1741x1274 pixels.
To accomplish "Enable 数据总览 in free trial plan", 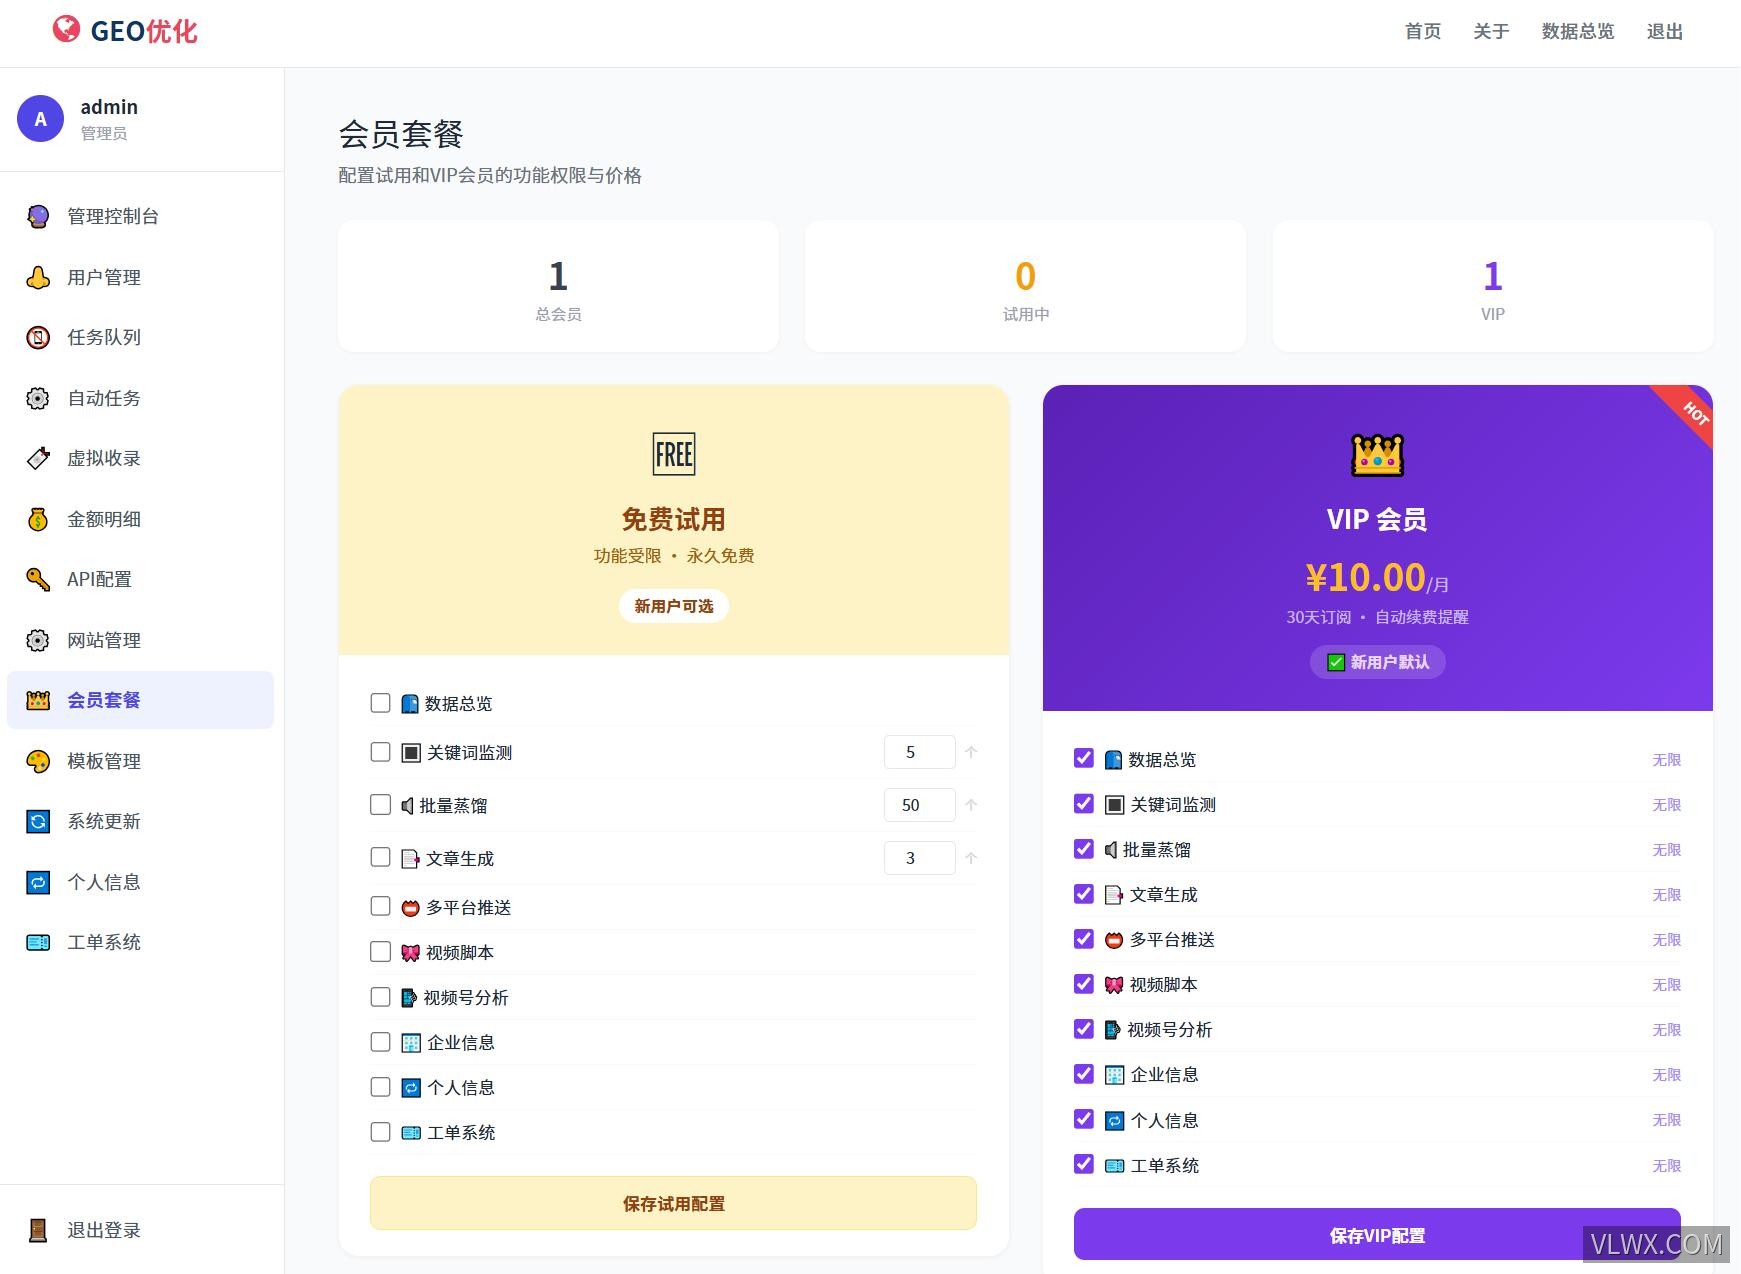I will pyautogui.click(x=380, y=703).
